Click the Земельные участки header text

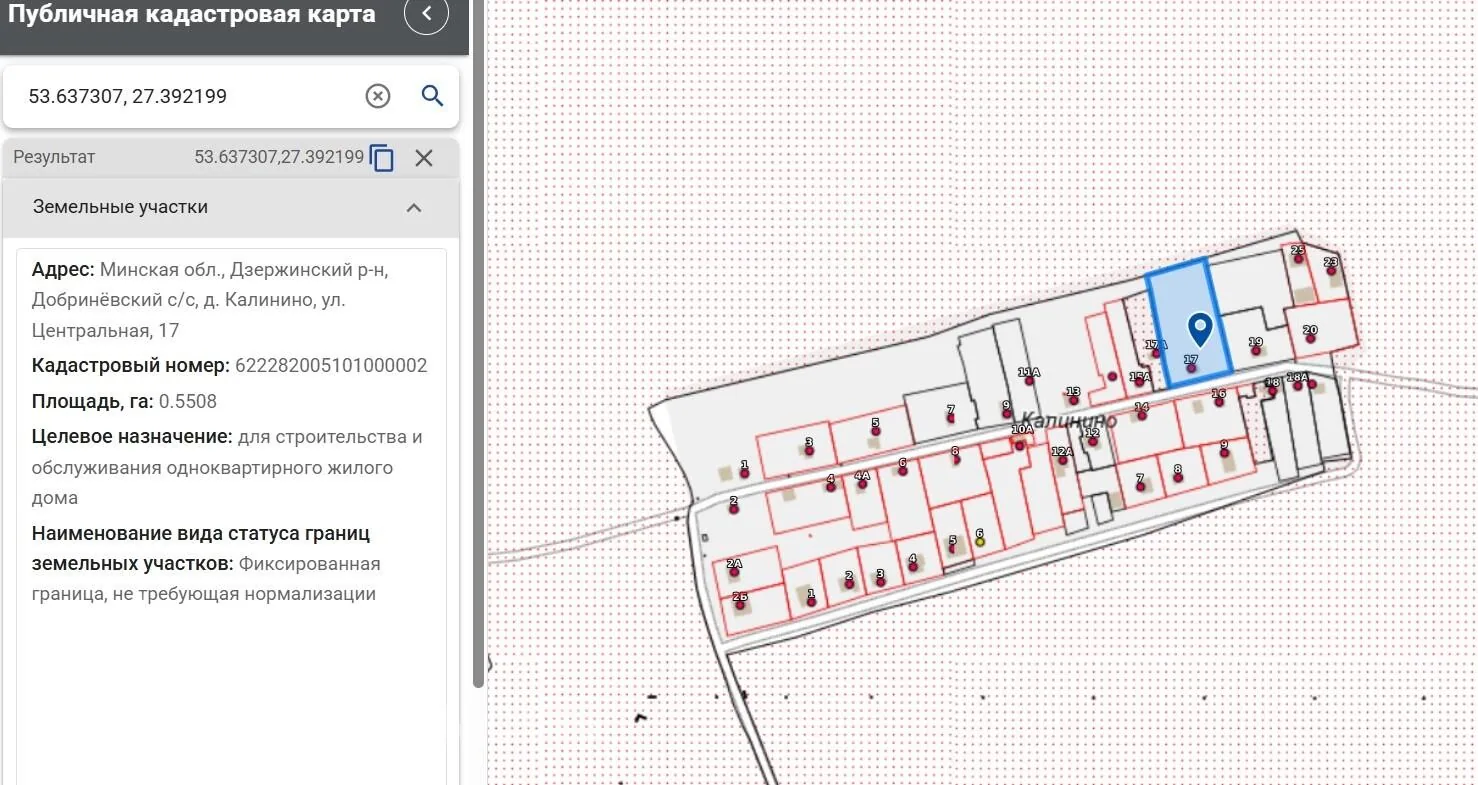pos(120,207)
